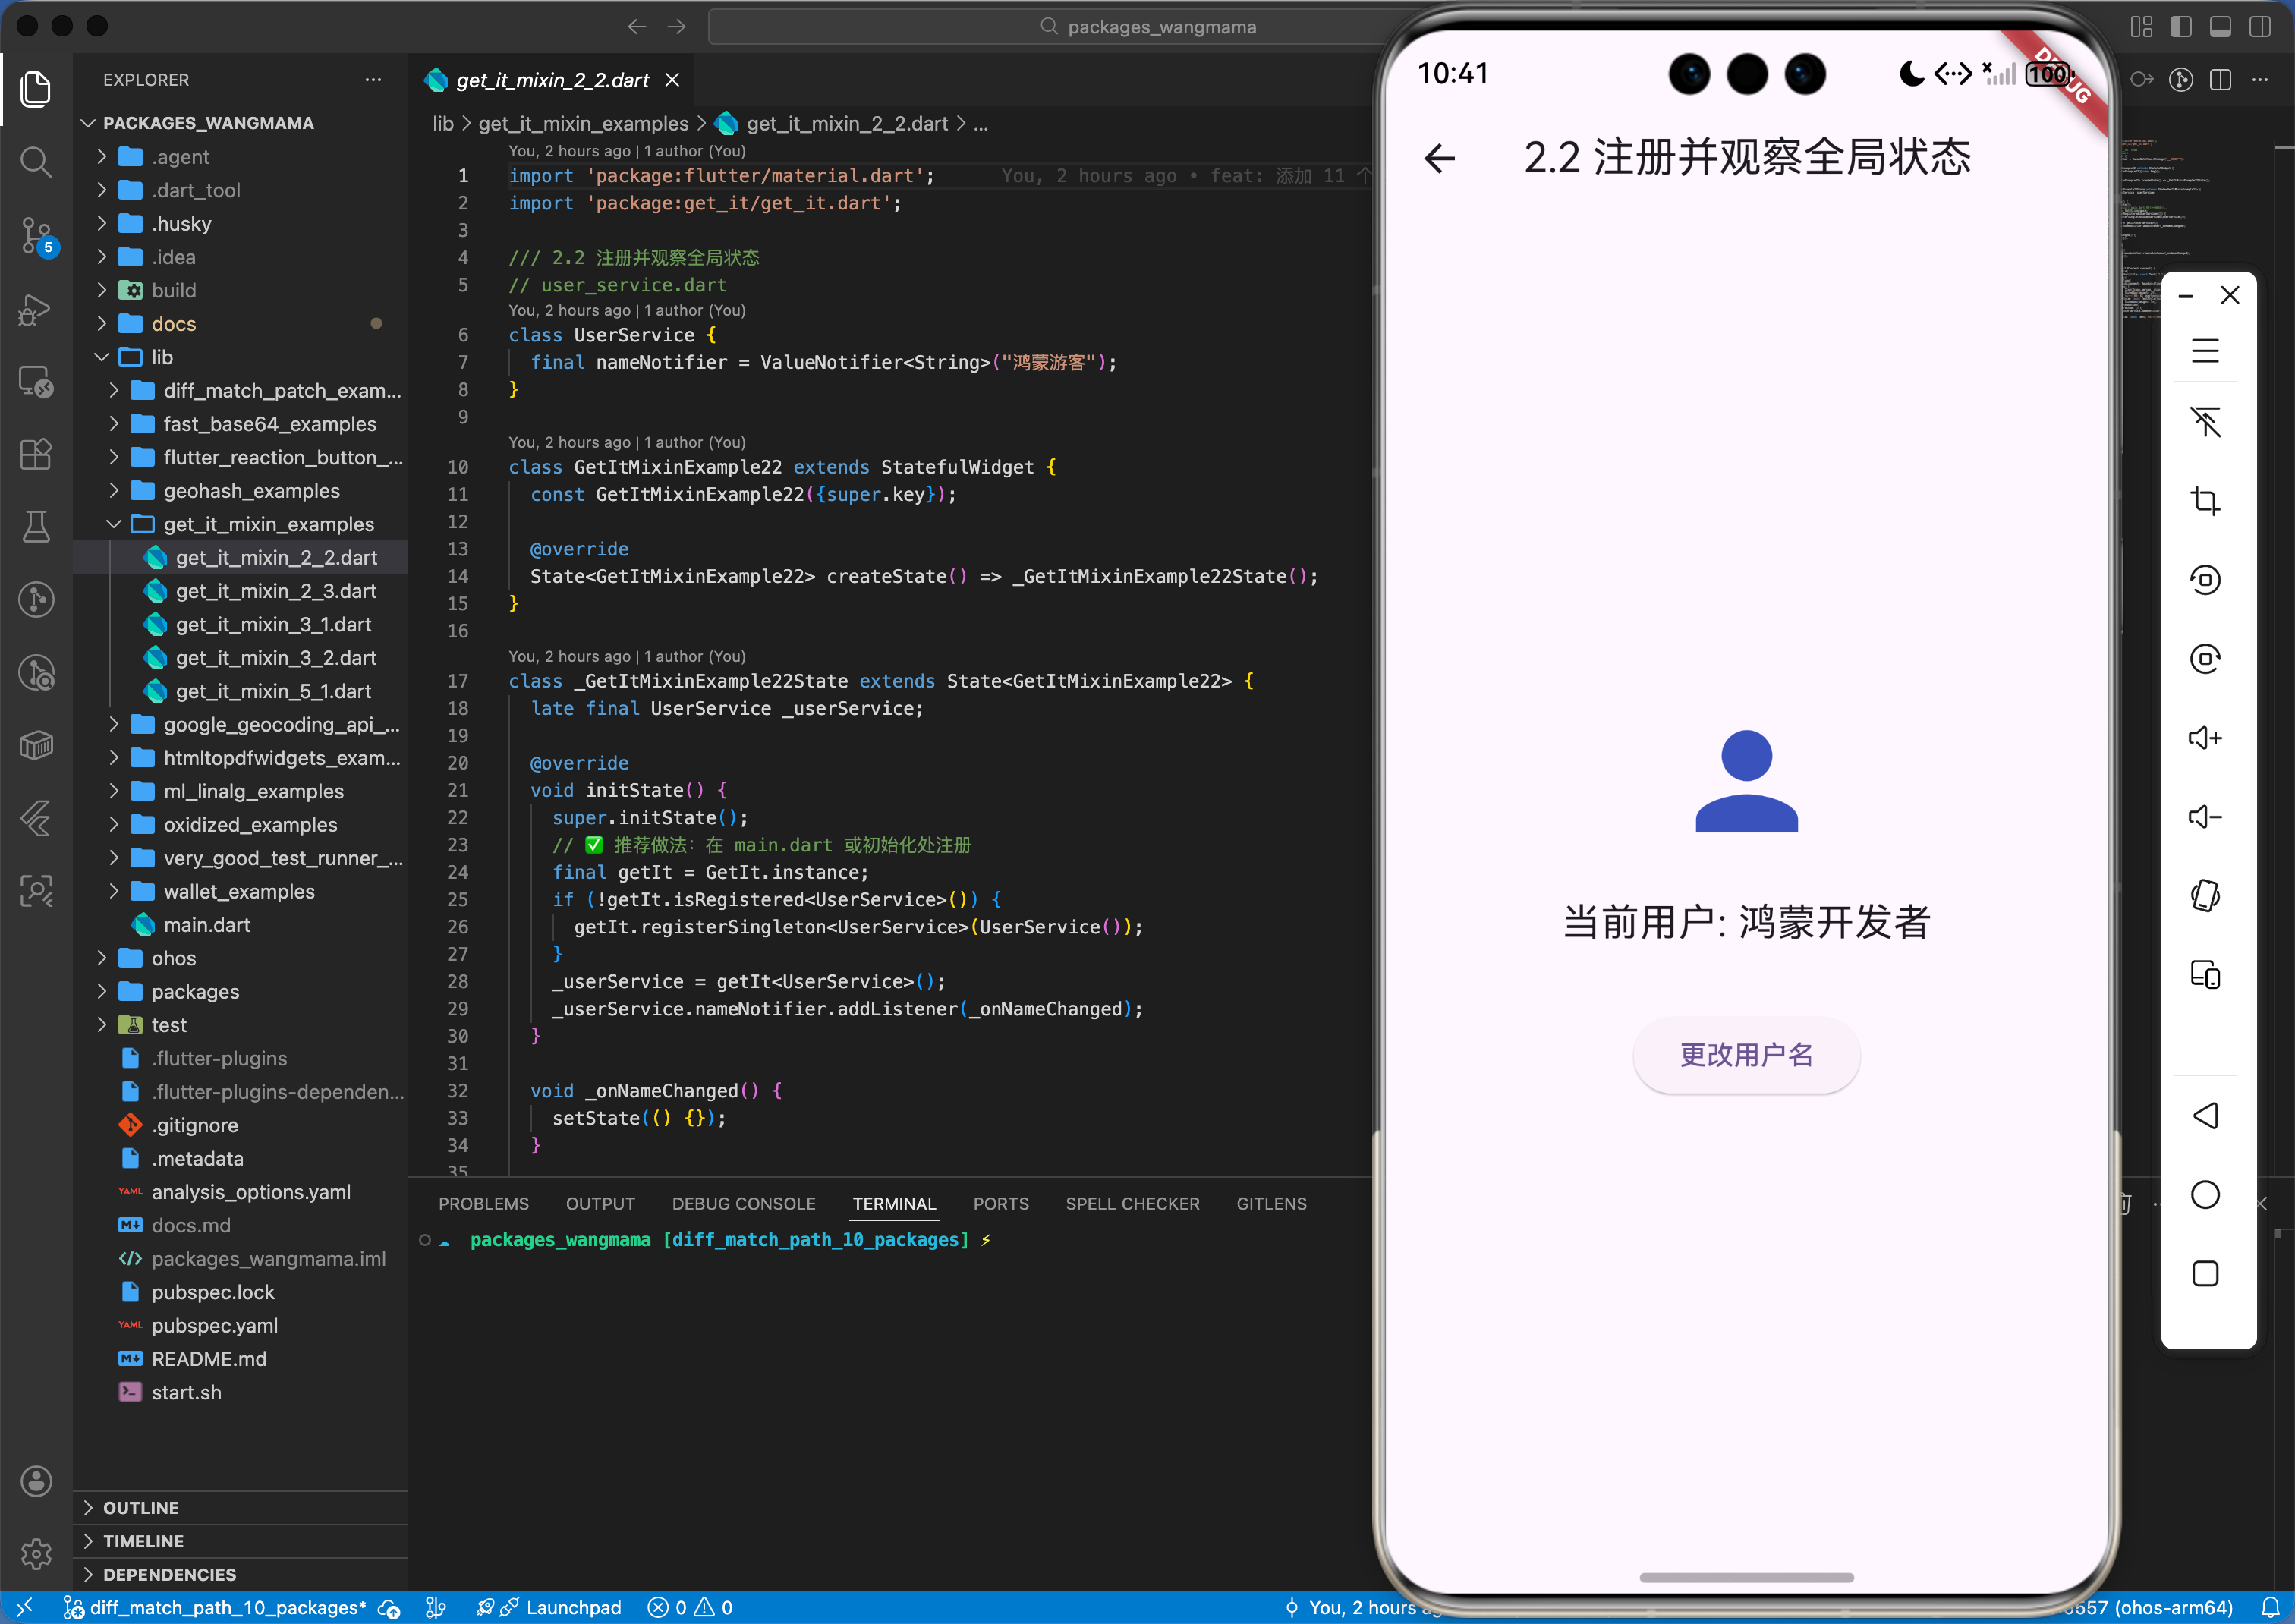Expand the OUTLINE section
2295x1624 pixels.
click(x=141, y=1507)
